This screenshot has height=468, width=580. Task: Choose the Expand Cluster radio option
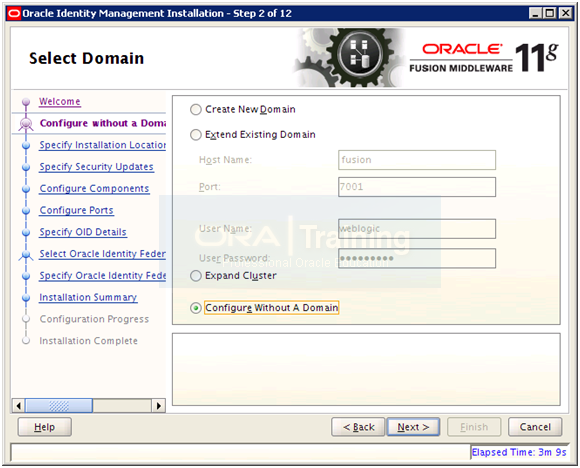[x=196, y=276]
